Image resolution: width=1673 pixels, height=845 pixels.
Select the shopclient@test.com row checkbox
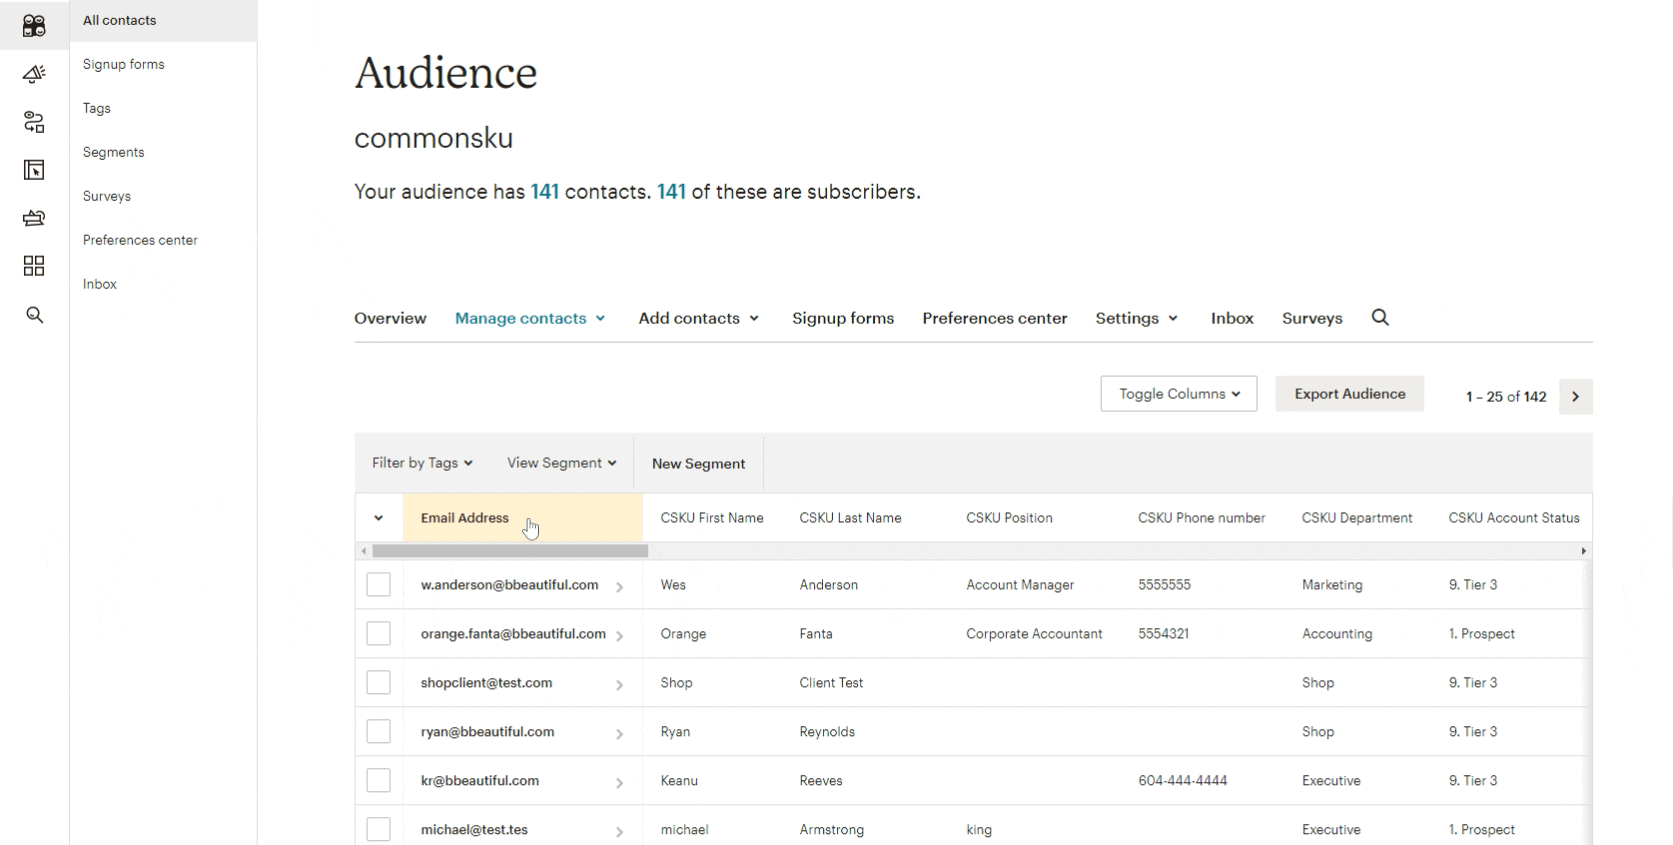pyautogui.click(x=378, y=683)
